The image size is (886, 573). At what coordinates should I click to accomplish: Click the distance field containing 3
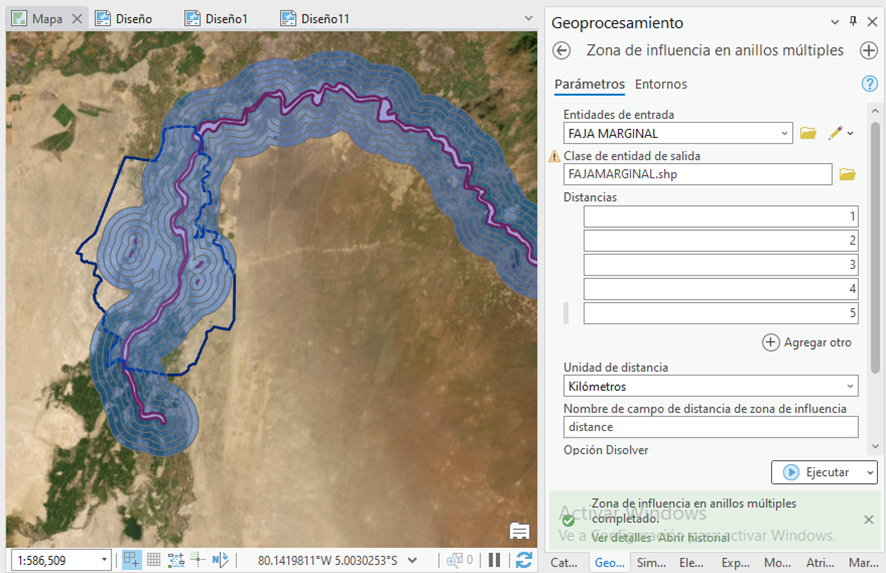click(x=720, y=265)
